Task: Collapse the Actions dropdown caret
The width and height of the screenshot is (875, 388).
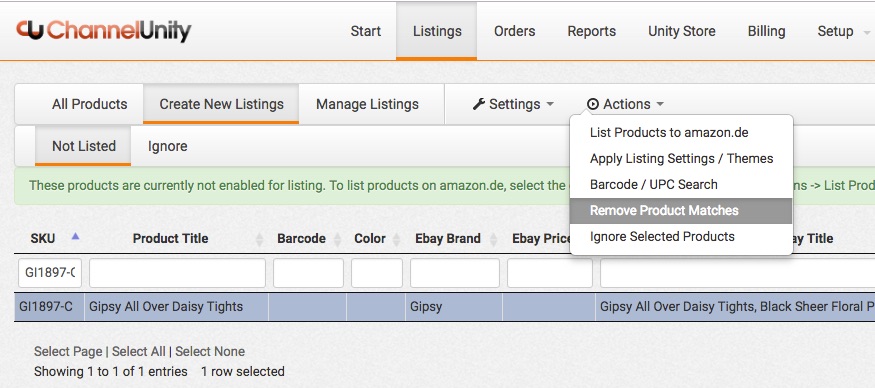Action: [x=660, y=104]
